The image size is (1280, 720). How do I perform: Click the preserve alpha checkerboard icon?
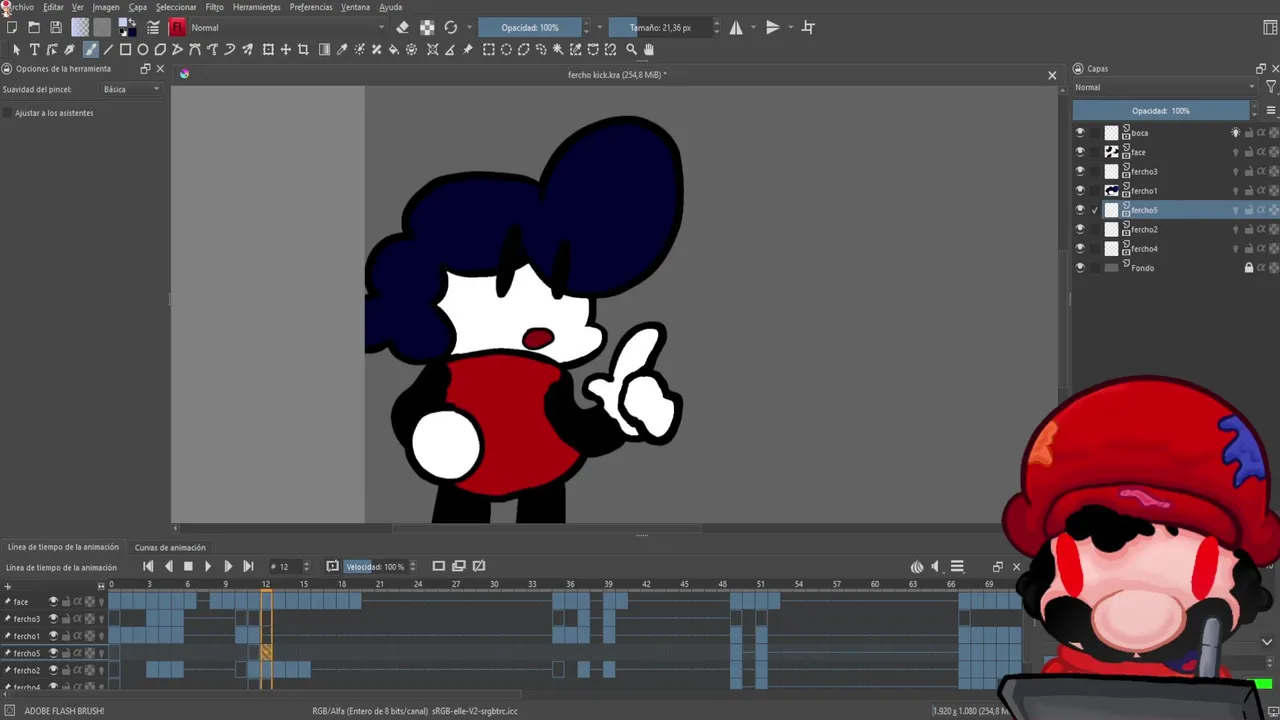click(x=427, y=28)
